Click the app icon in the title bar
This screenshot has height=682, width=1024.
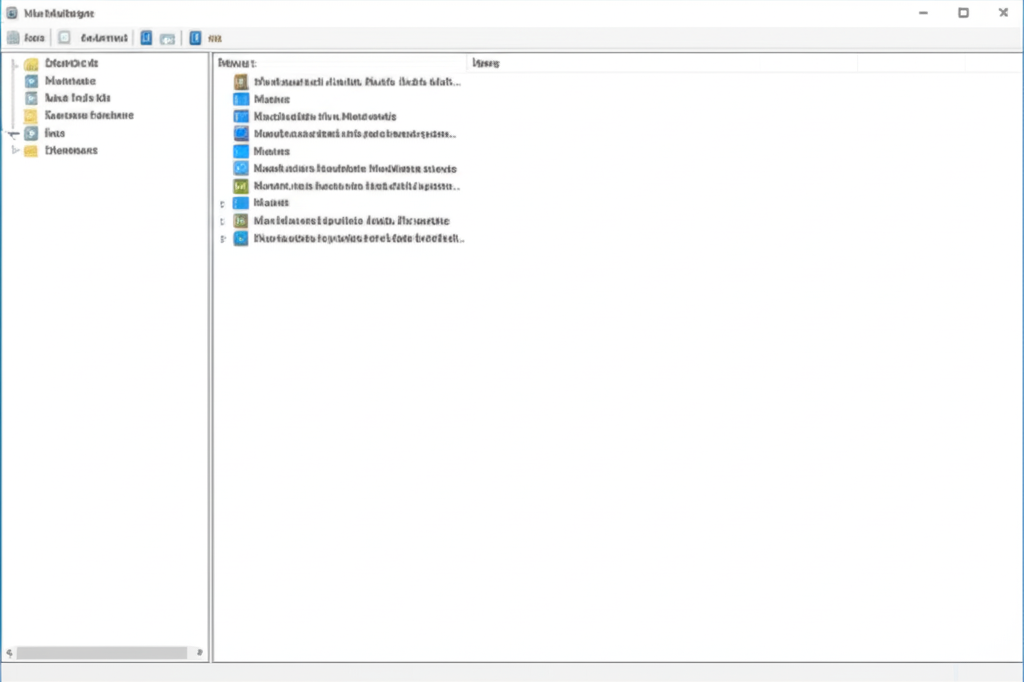point(12,13)
